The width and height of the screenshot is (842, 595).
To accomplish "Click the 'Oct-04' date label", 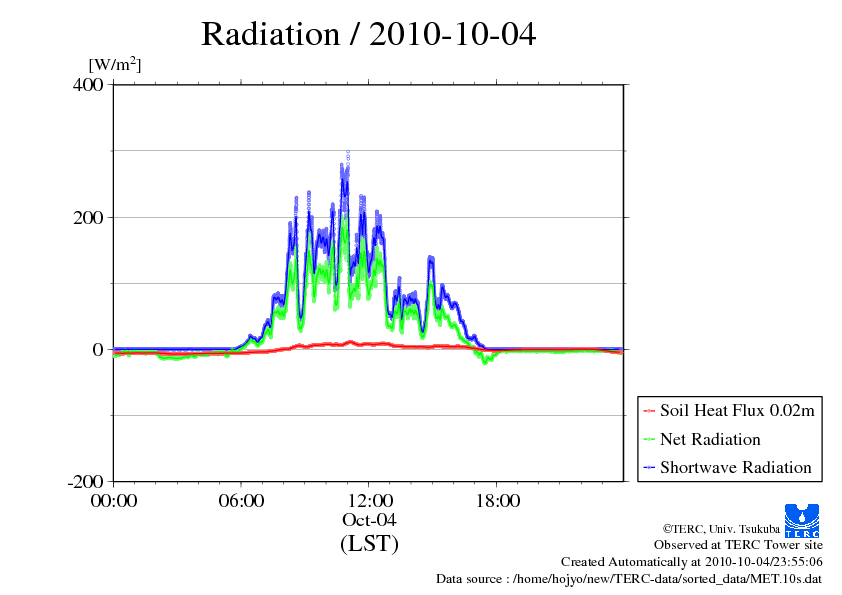I will point(369,520).
